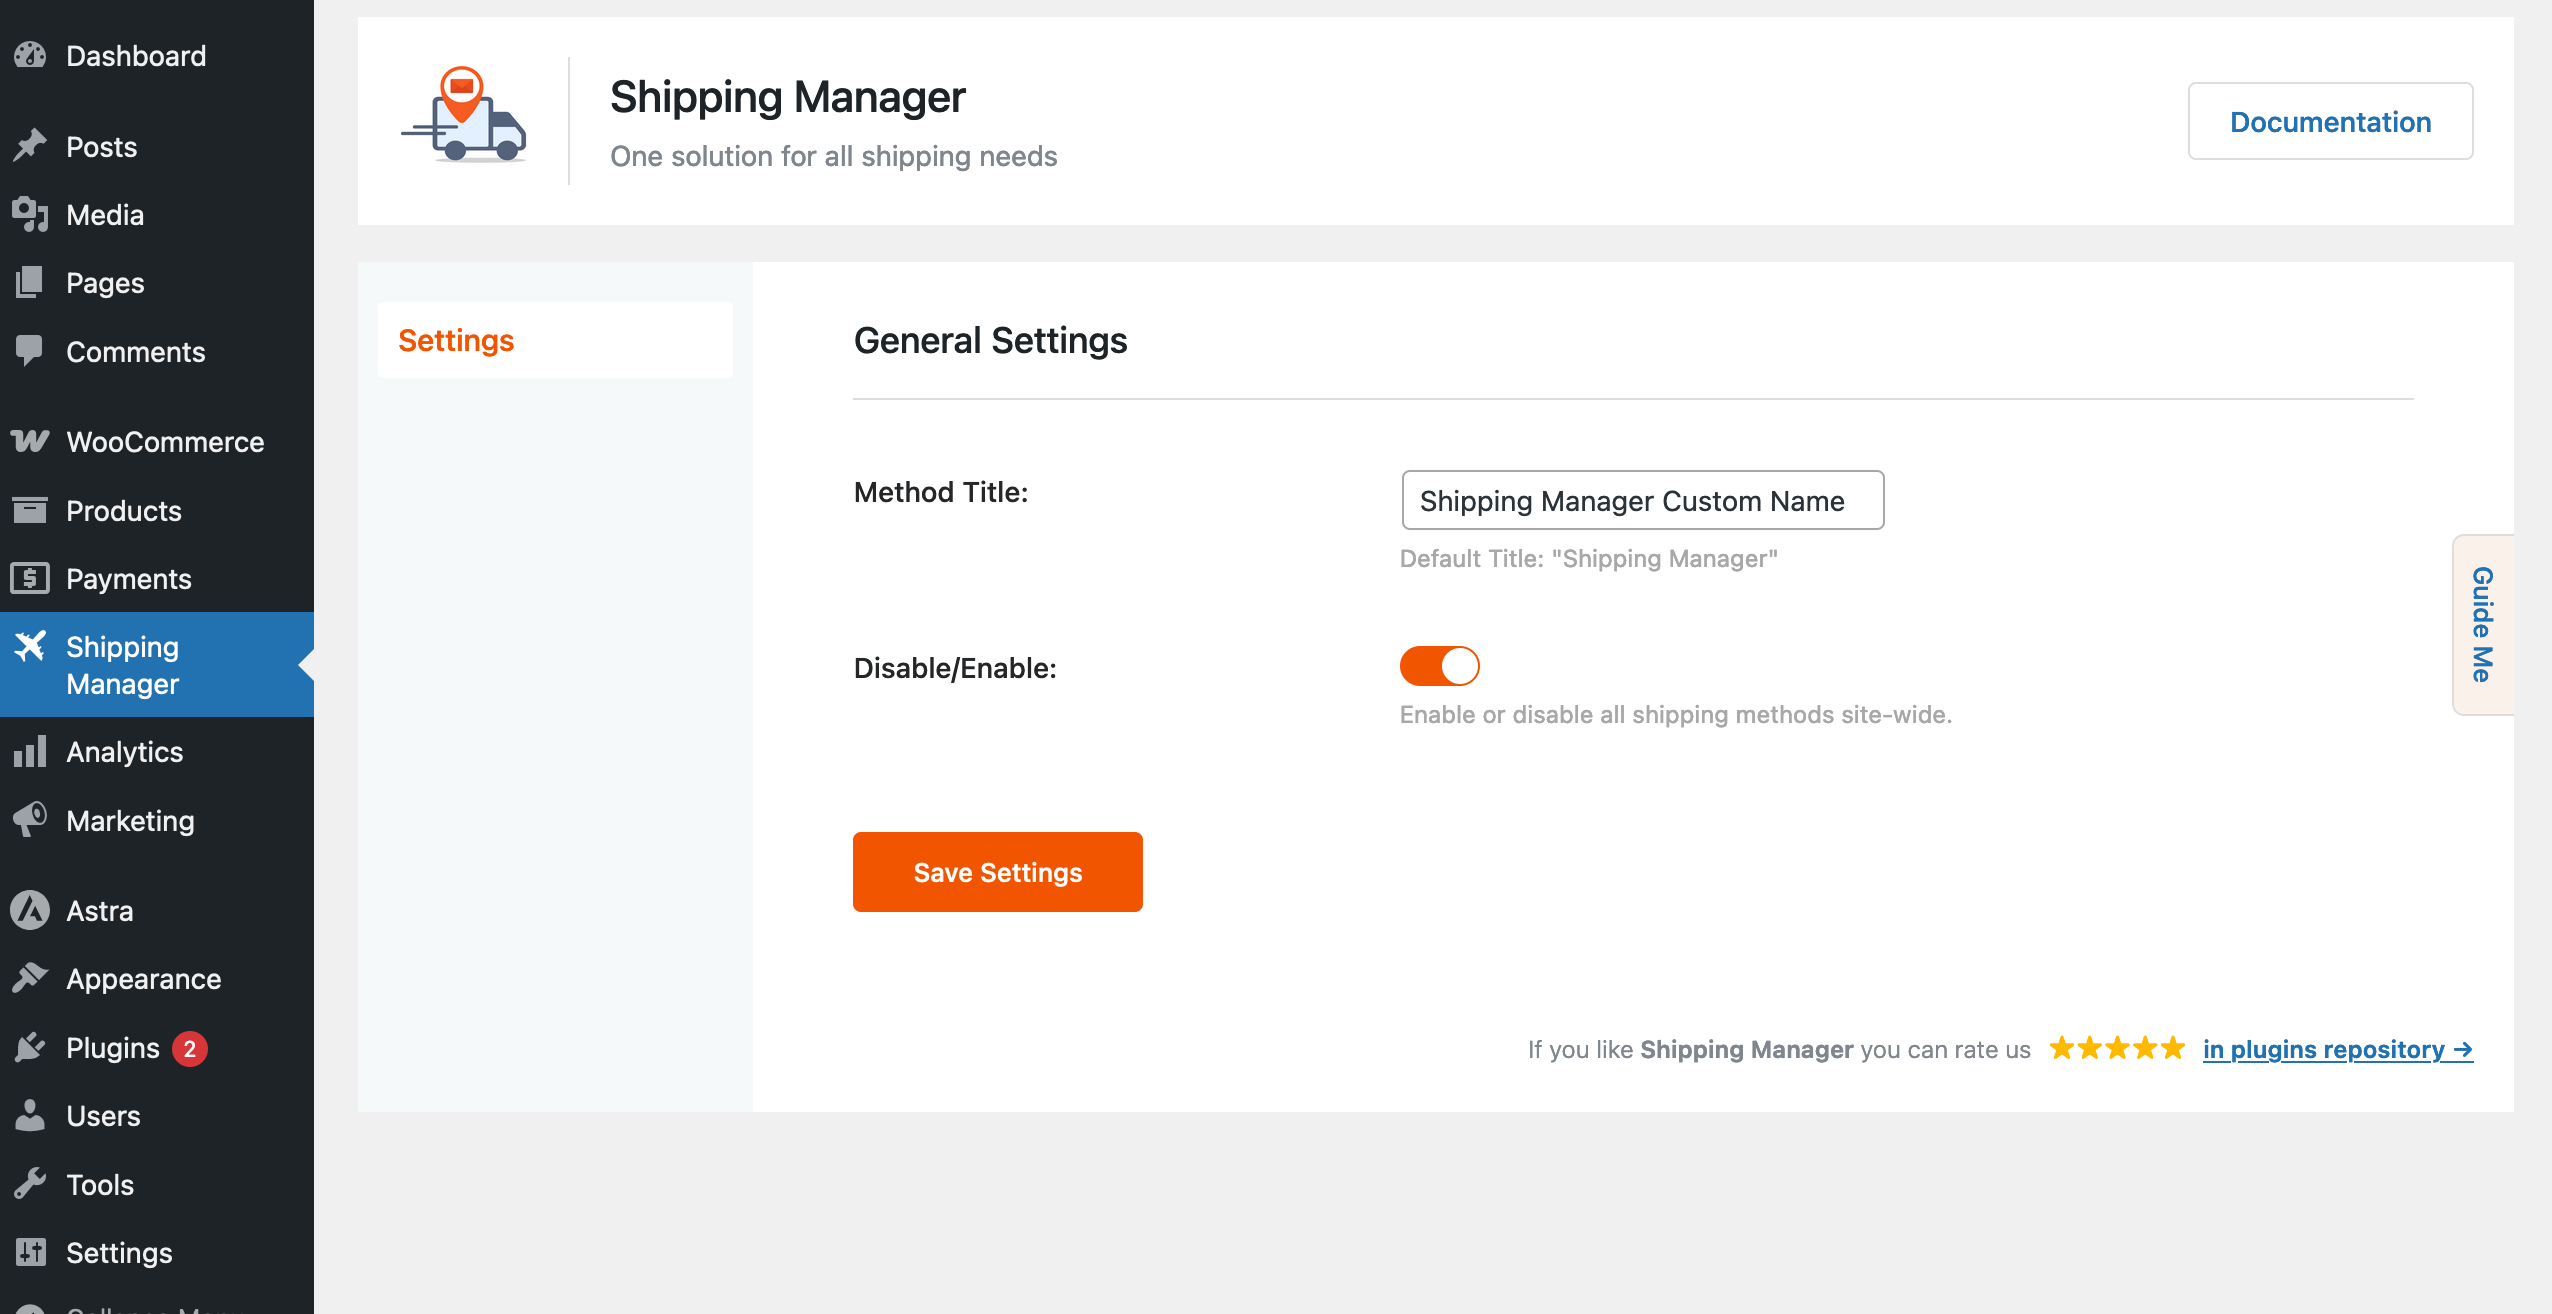Open the Pages menu
The image size is (2552, 1314).
(157, 283)
